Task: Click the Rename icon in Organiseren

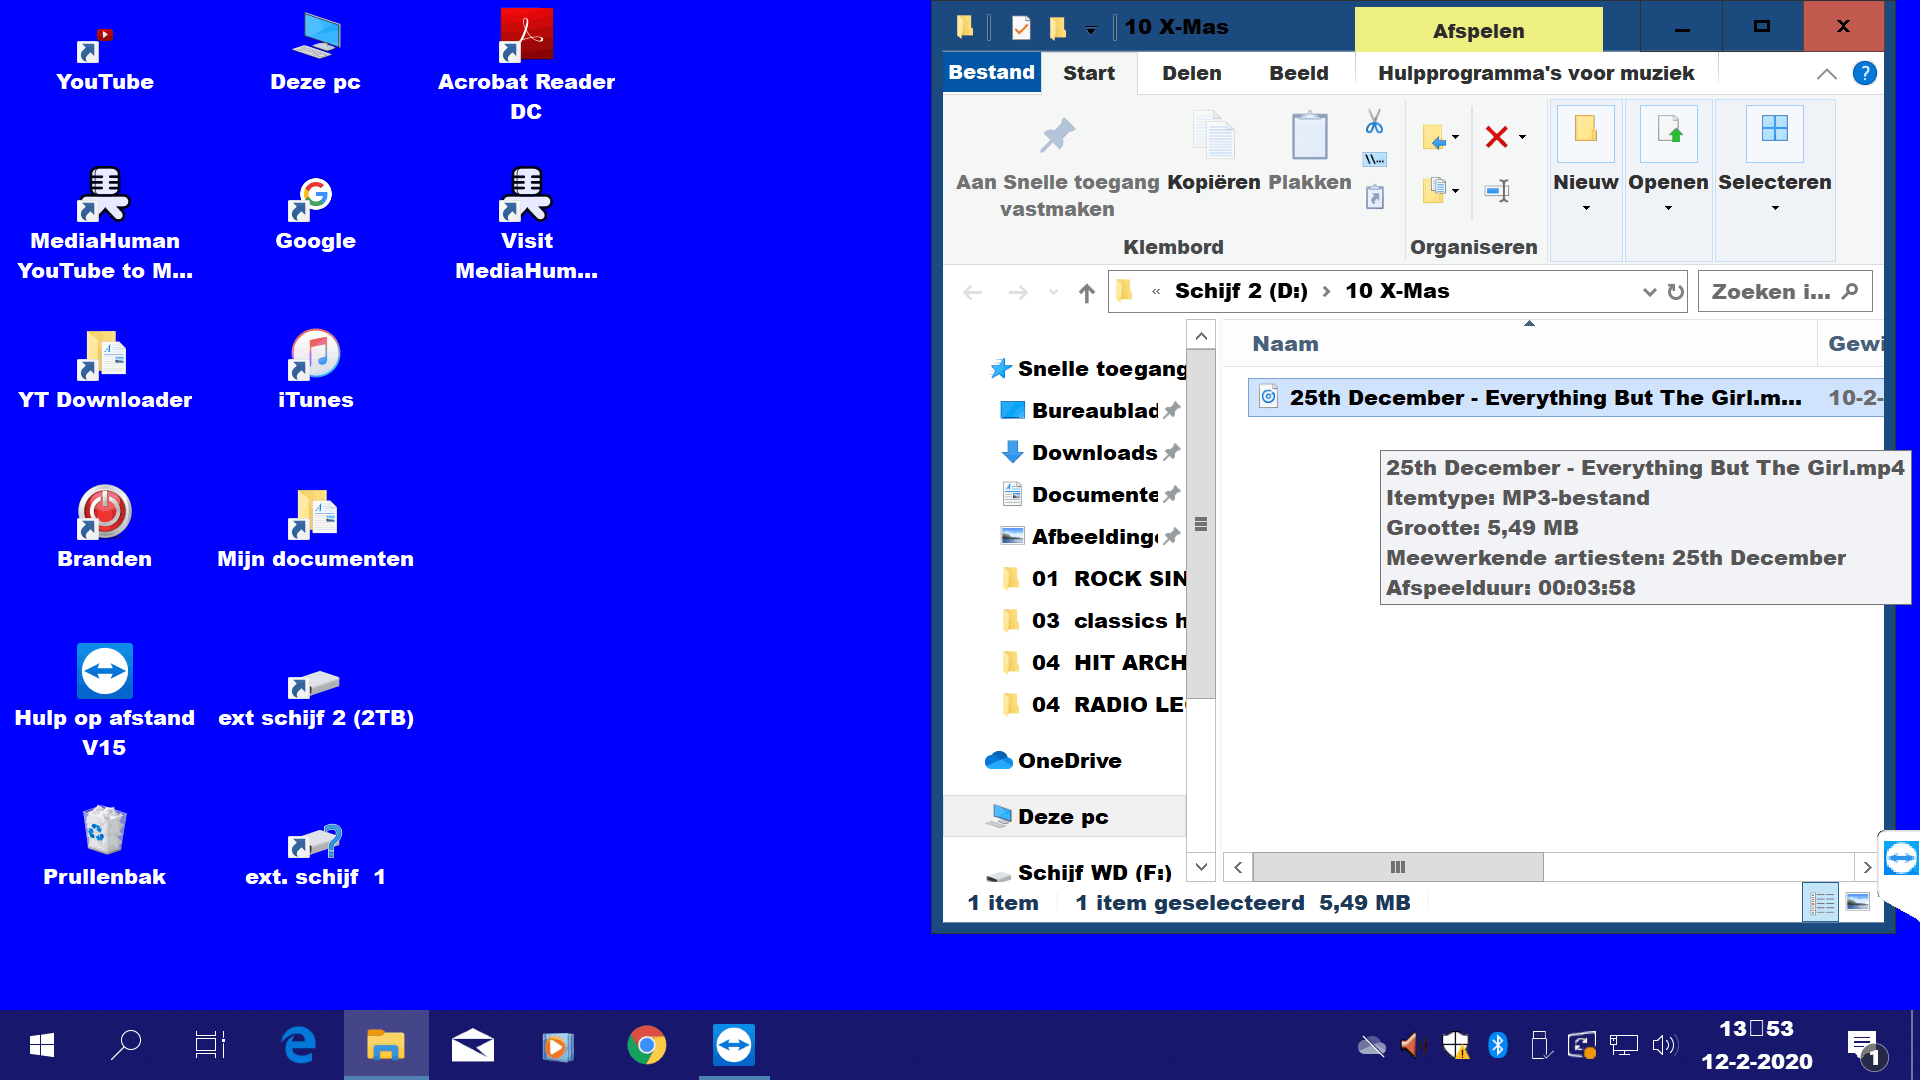Action: pyautogui.click(x=1497, y=190)
